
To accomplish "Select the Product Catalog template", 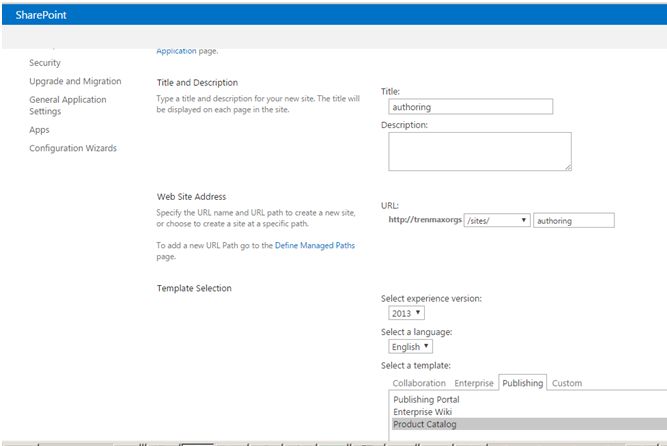I will click(x=529, y=424).
